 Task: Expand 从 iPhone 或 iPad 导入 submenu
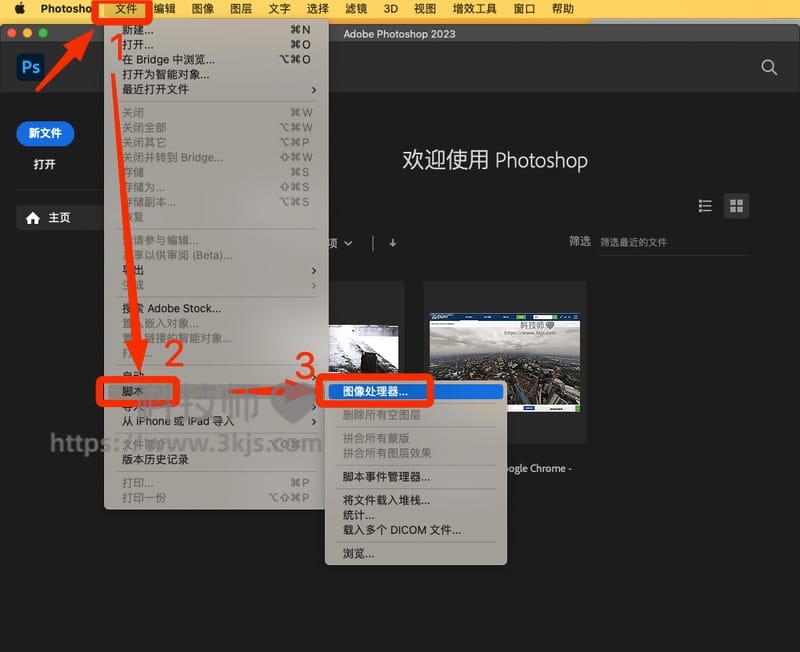(x=216, y=421)
